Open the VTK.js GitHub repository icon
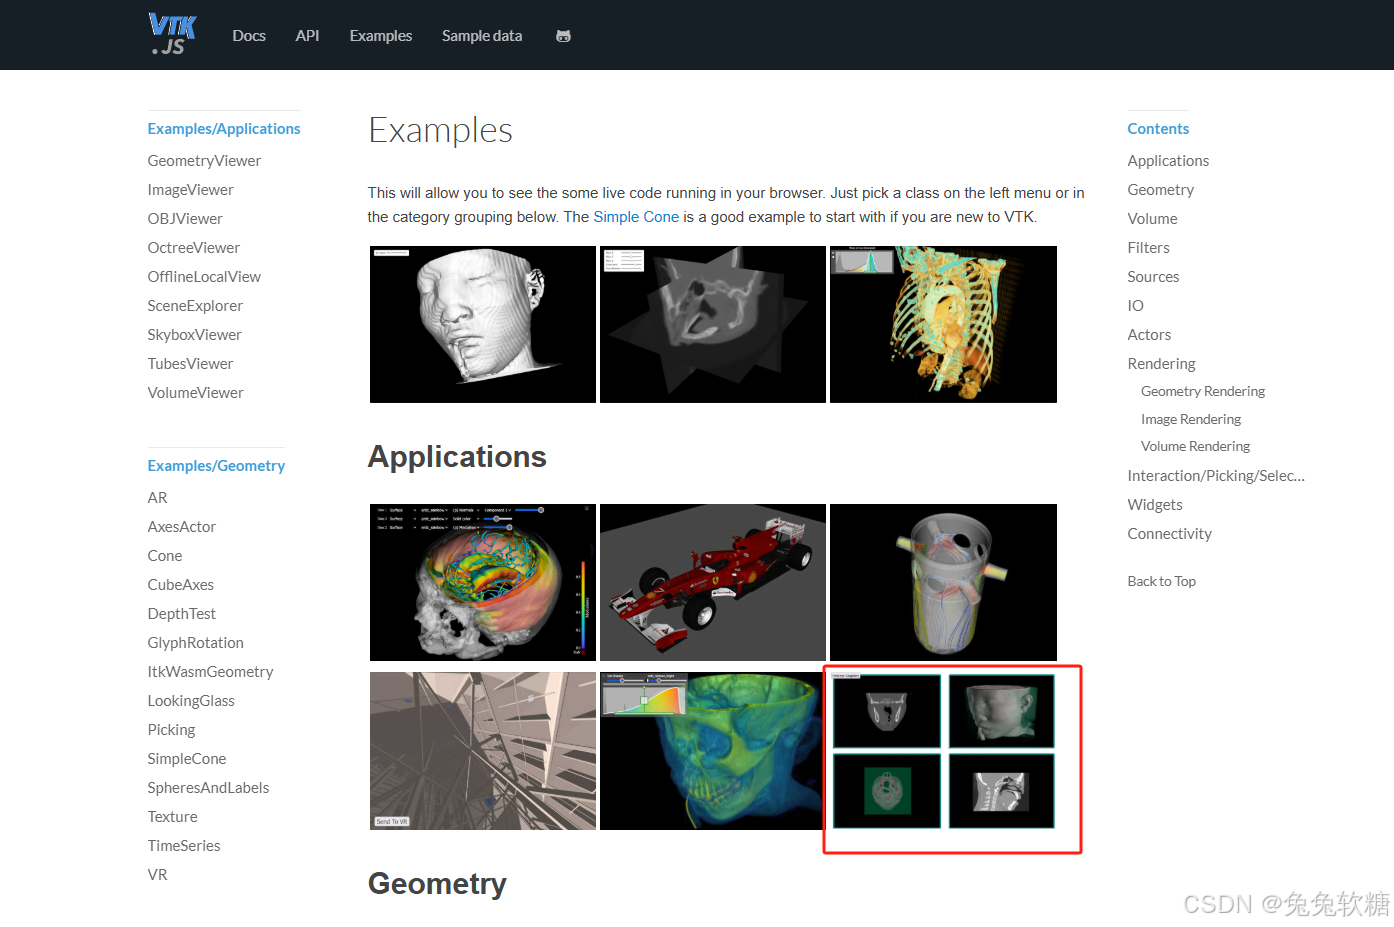 (x=563, y=35)
